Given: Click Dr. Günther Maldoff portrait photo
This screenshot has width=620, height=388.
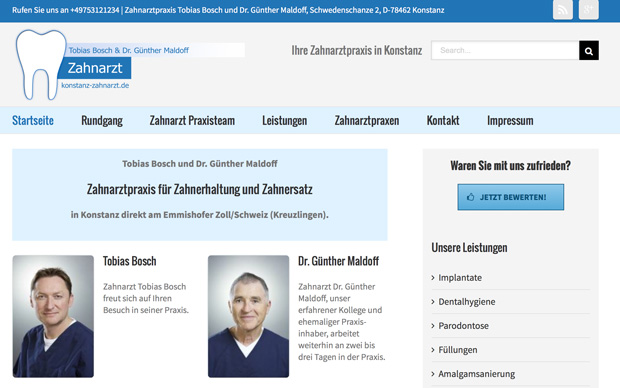Looking at the screenshot, I should pyautogui.click(x=248, y=316).
